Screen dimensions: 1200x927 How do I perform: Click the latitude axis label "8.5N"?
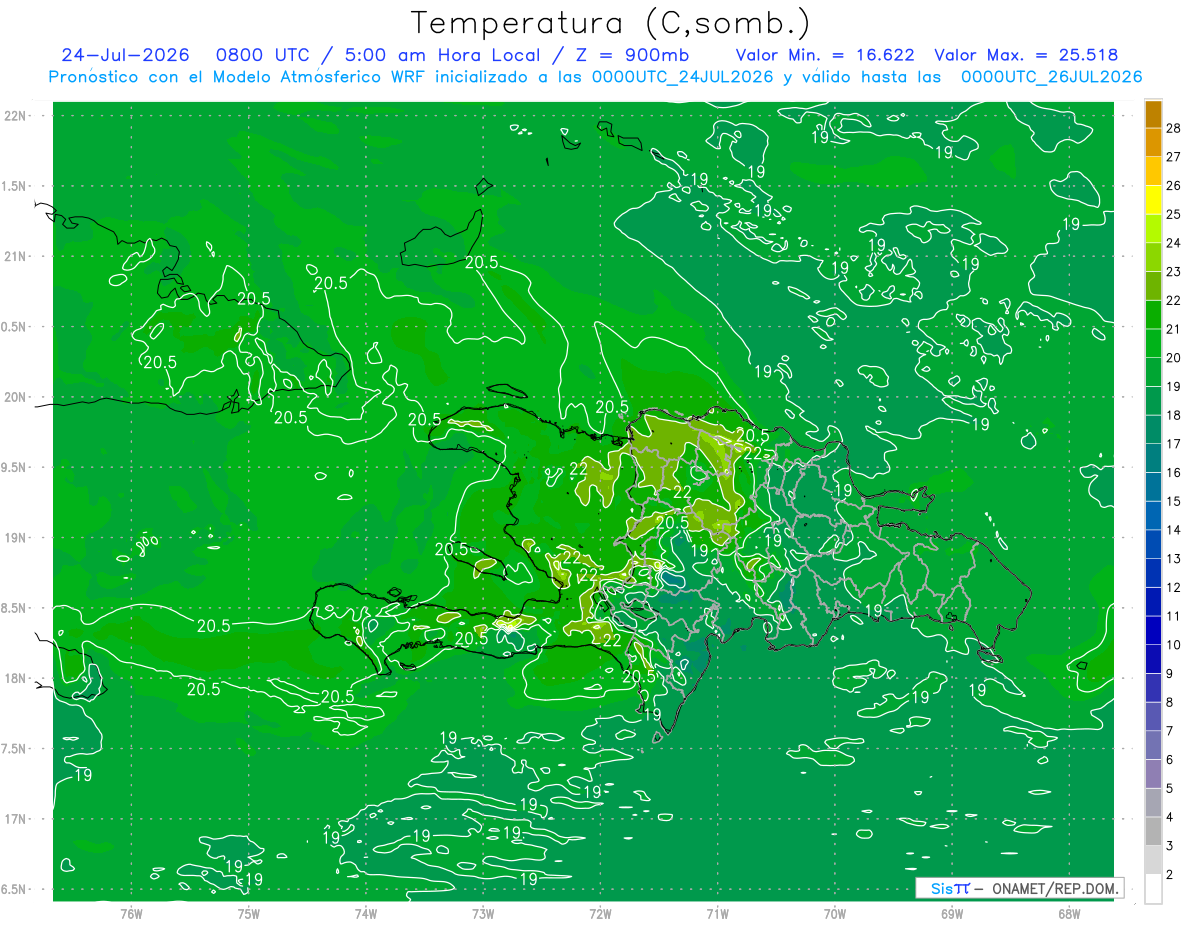click(15, 608)
